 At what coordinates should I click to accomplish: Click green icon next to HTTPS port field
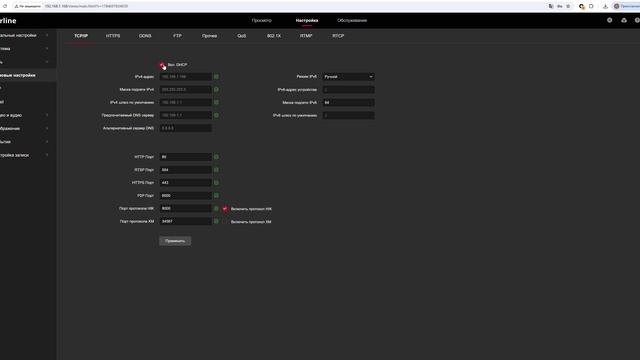(216, 183)
